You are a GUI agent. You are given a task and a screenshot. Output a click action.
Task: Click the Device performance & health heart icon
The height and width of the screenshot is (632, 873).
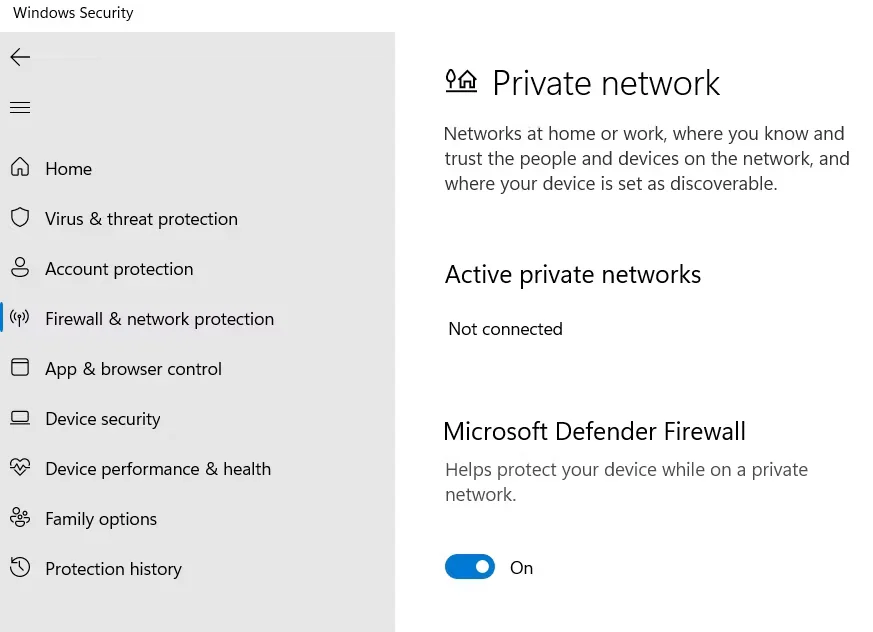tap(20, 468)
